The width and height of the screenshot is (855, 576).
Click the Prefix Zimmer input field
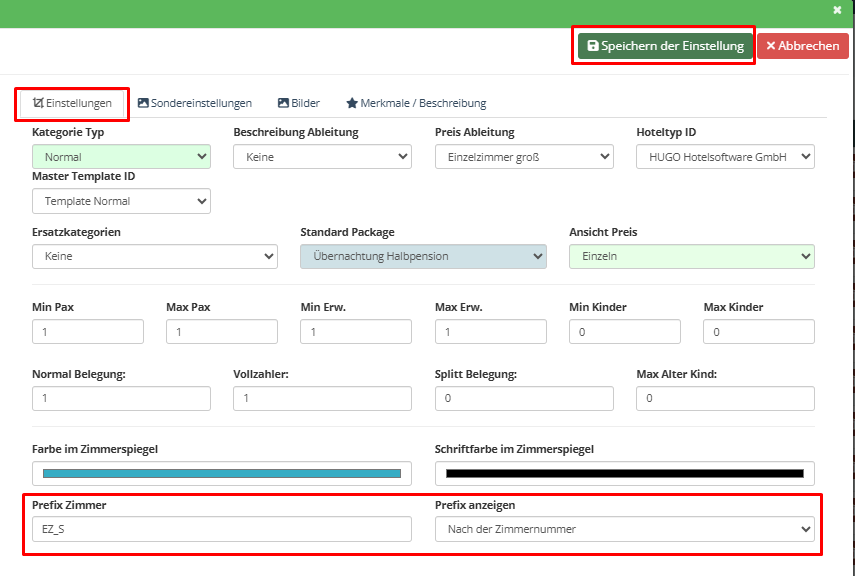(222, 529)
